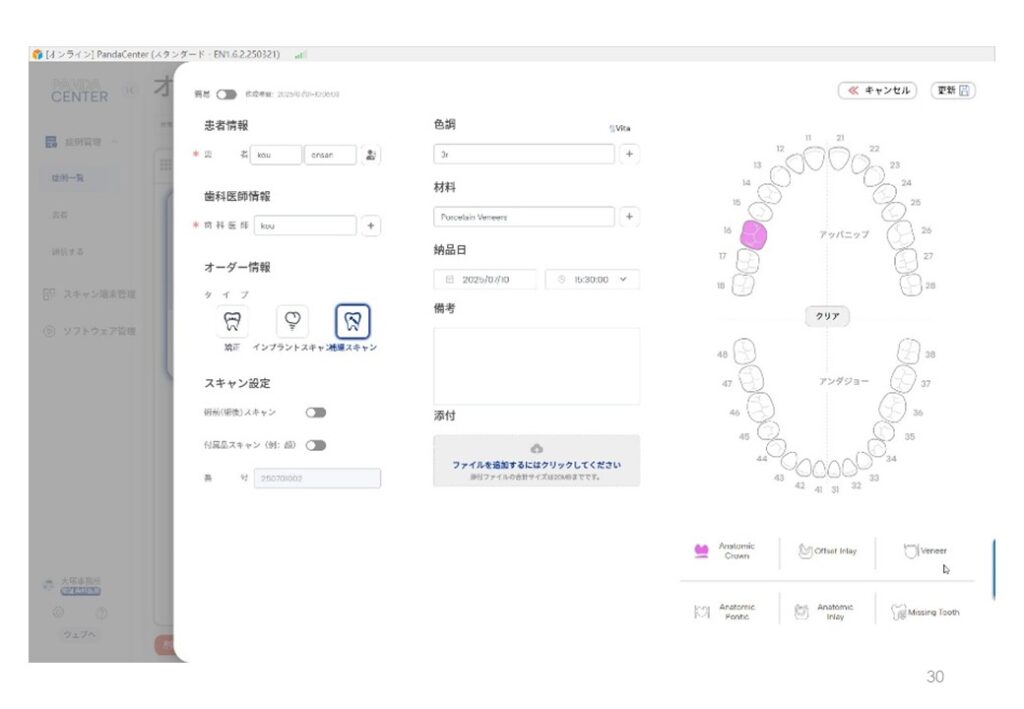This screenshot has width=1024, height=709.
Task: Choose the Veneer restoration type
Action: (925, 551)
